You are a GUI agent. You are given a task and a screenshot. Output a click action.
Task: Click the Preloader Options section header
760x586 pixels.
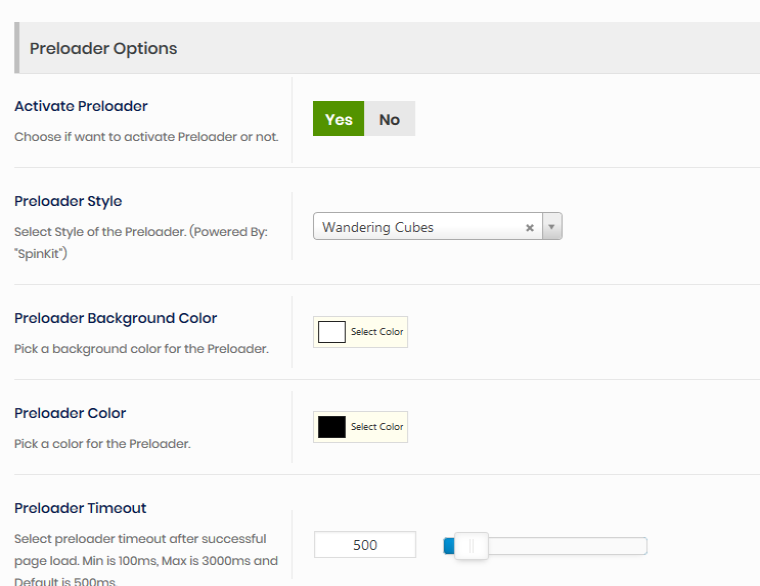(x=103, y=48)
